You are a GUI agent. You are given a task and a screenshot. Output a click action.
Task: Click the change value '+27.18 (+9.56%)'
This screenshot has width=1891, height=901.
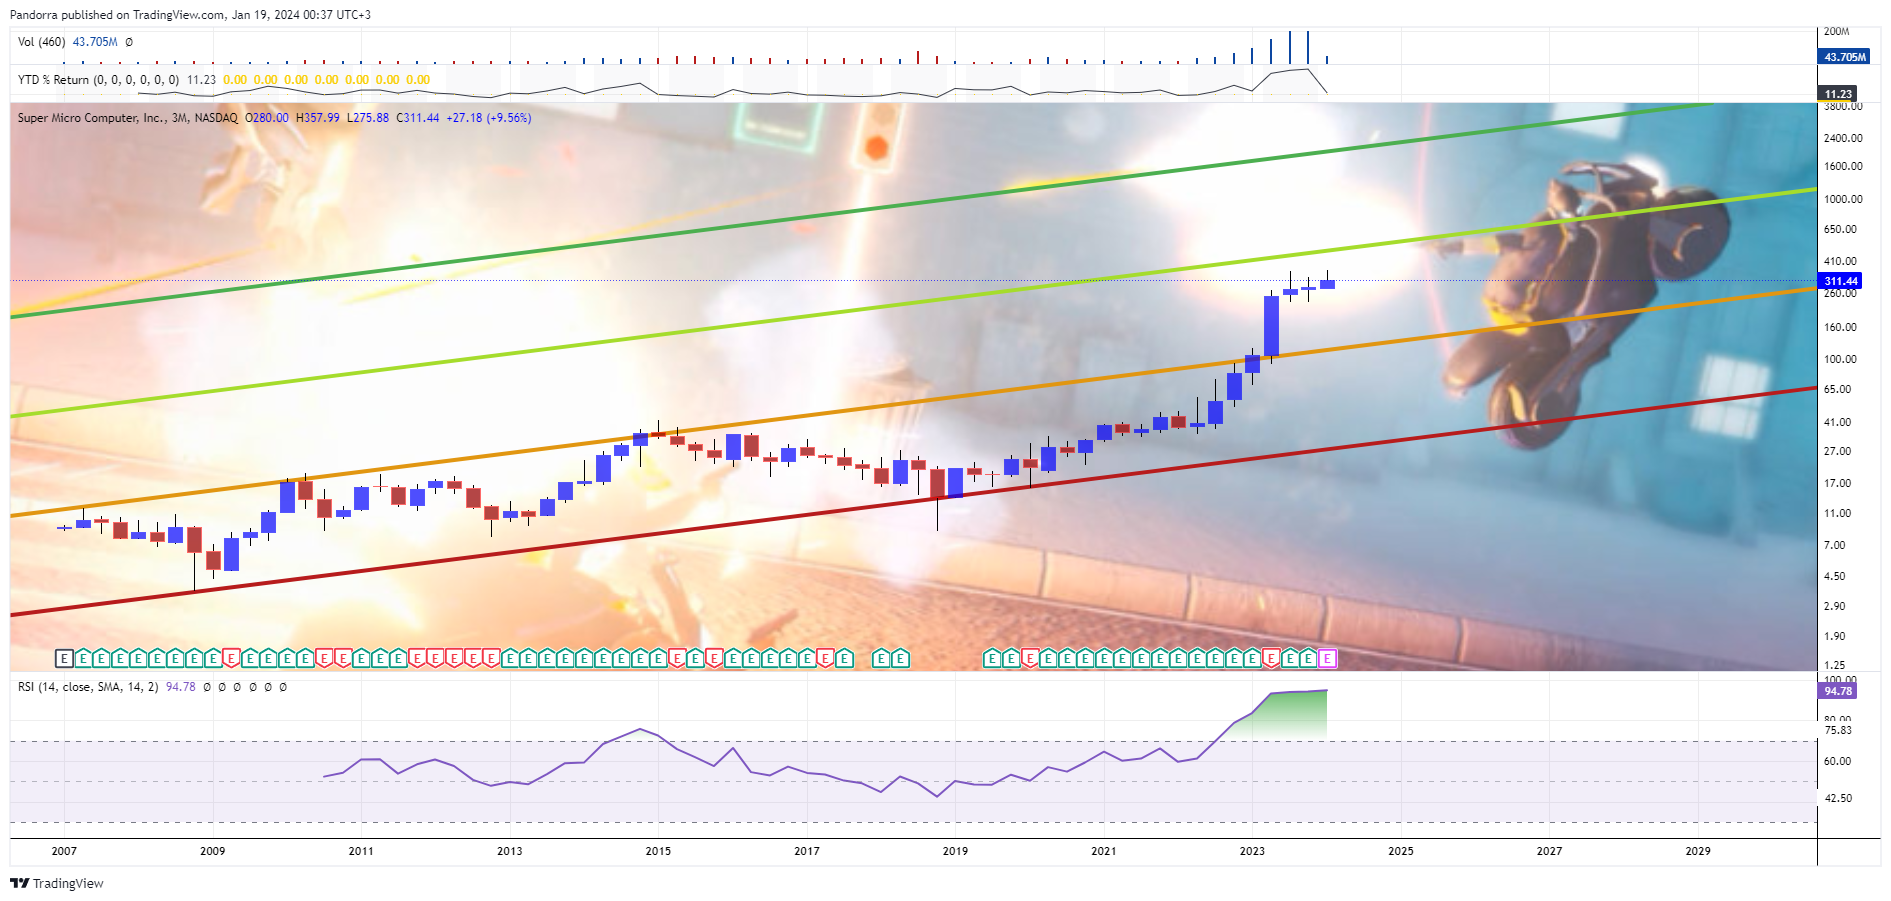tap(489, 118)
